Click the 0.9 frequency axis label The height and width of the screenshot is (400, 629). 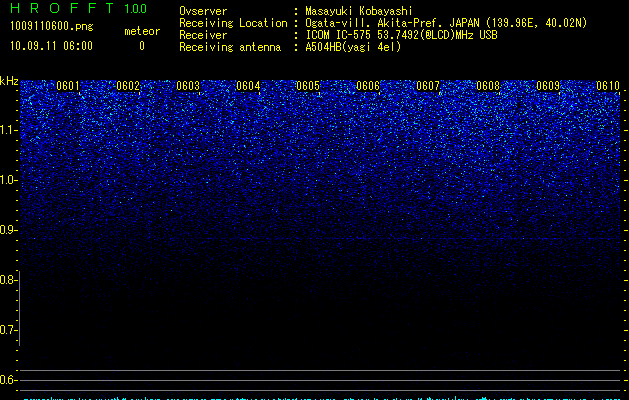pos(9,230)
